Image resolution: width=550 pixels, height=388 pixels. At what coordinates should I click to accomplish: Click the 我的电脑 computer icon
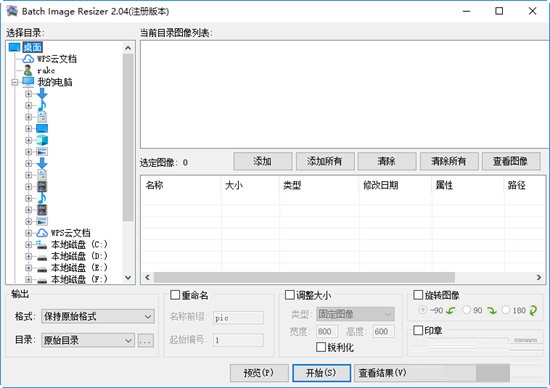click(28, 82)
